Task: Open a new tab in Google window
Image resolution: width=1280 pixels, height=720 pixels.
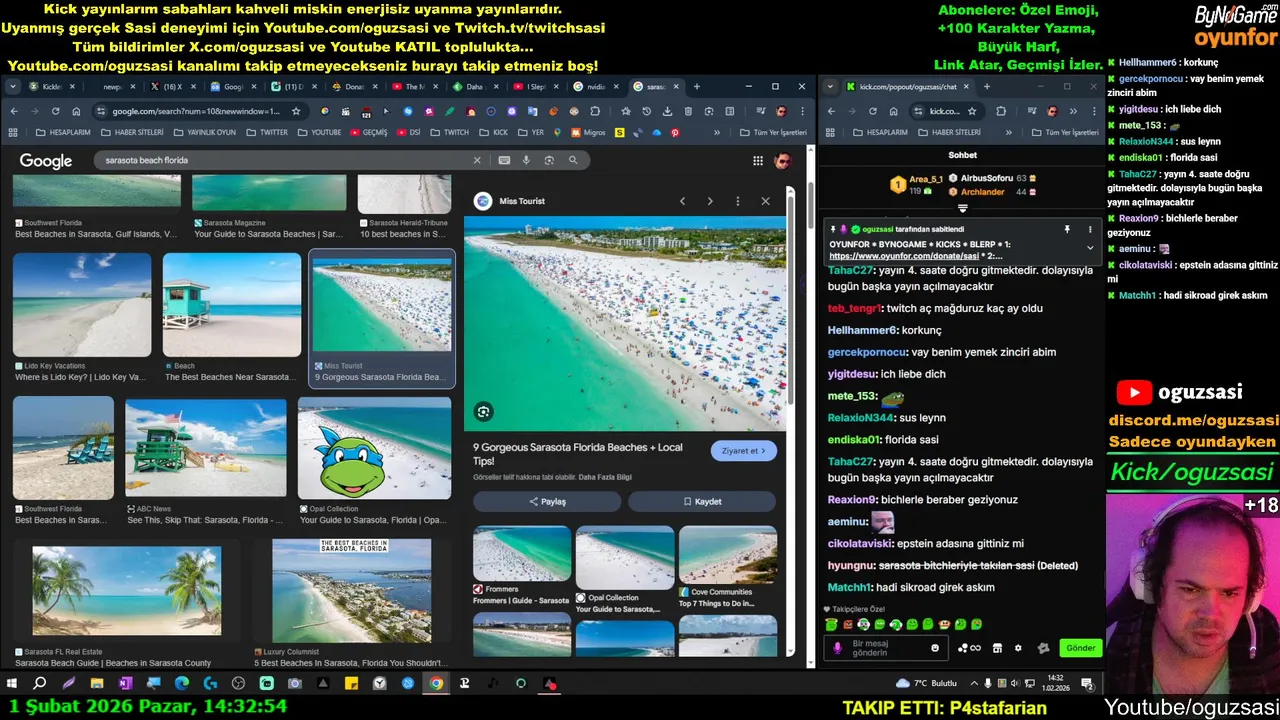Action: click(697, 87)
